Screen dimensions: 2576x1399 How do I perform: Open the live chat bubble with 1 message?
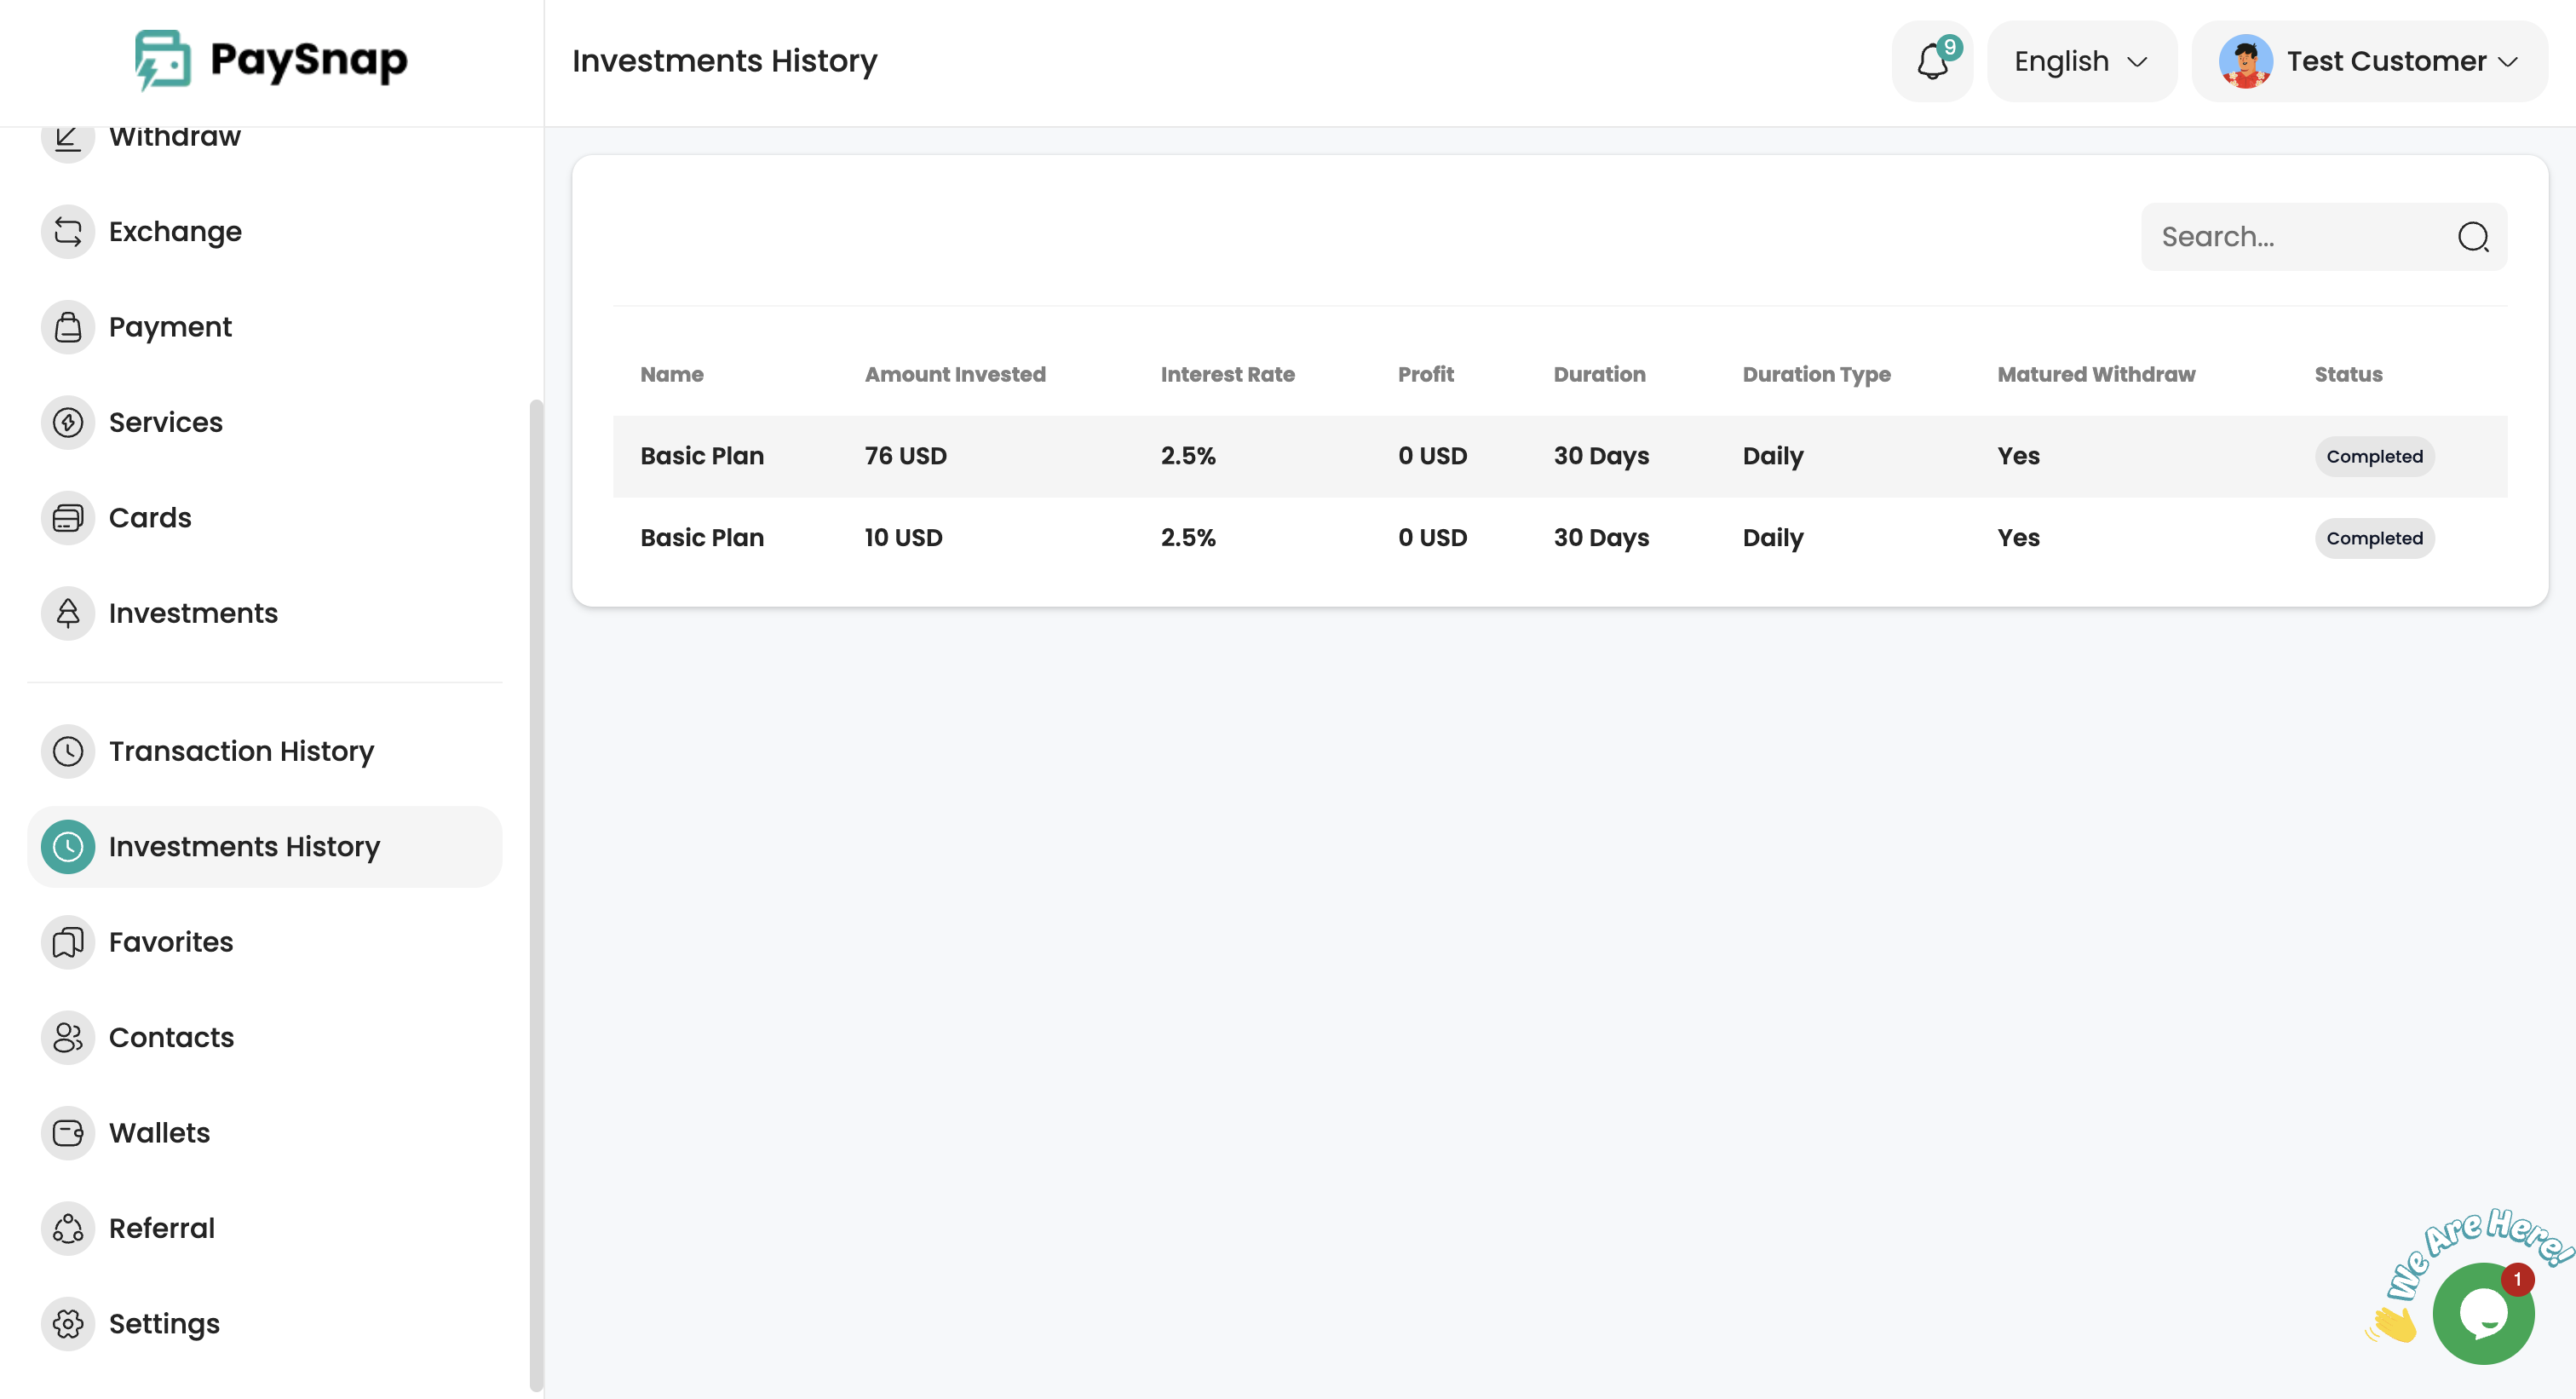[2484, 1312]
